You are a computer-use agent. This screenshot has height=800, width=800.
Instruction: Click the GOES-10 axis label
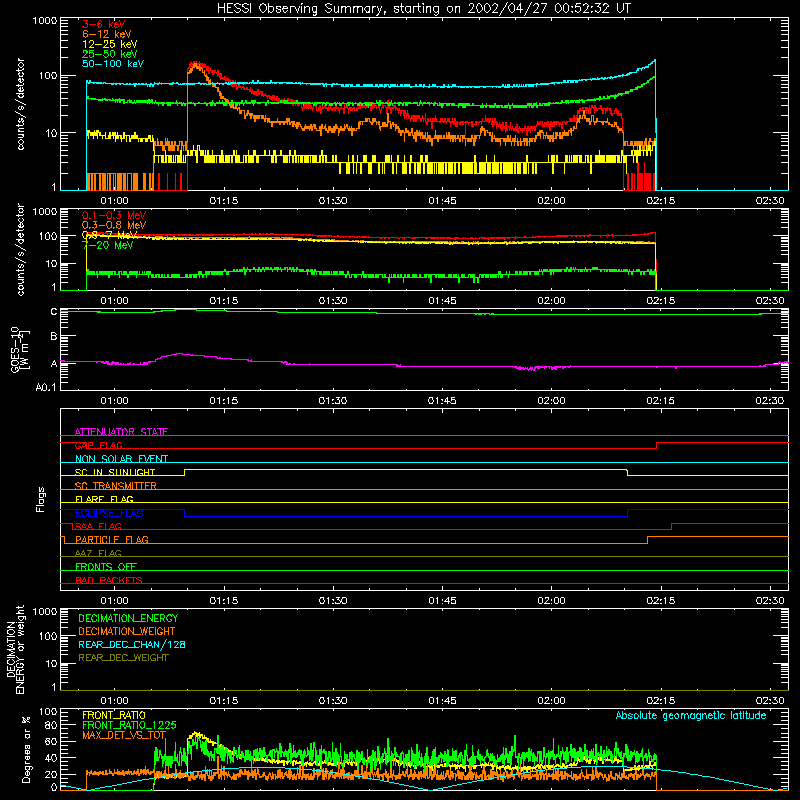pos(20,350)
